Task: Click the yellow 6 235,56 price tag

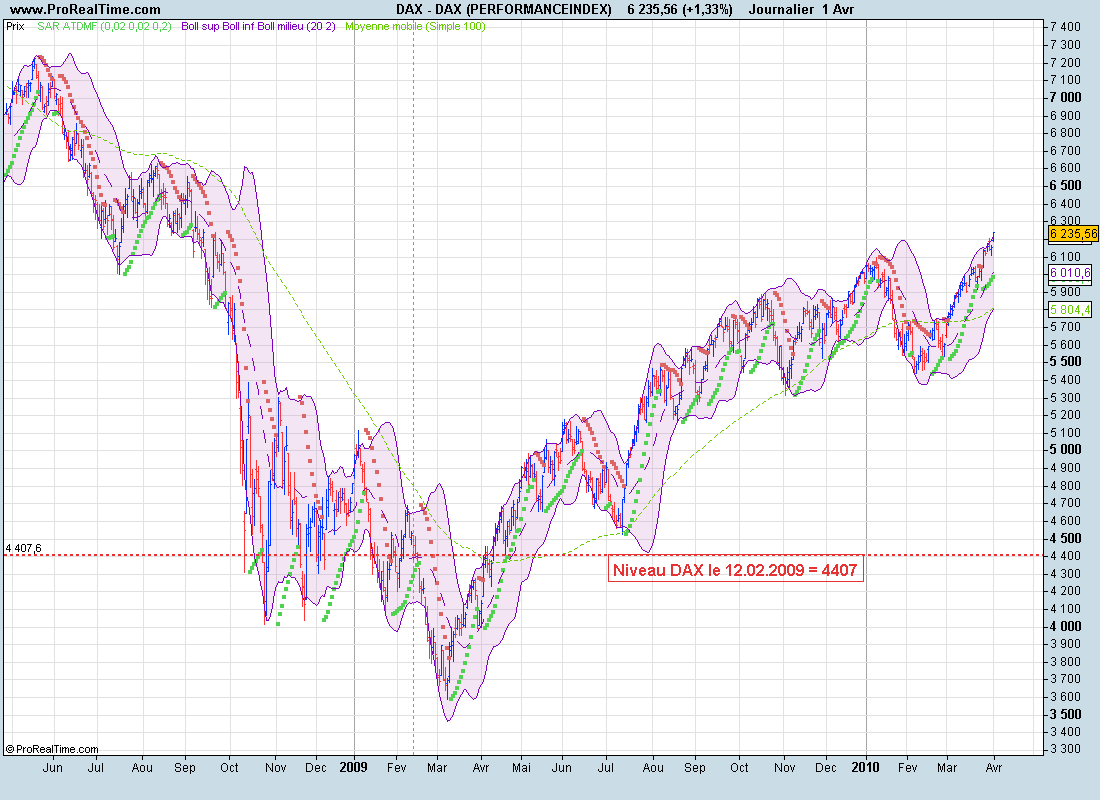Action: (1073, 234)
